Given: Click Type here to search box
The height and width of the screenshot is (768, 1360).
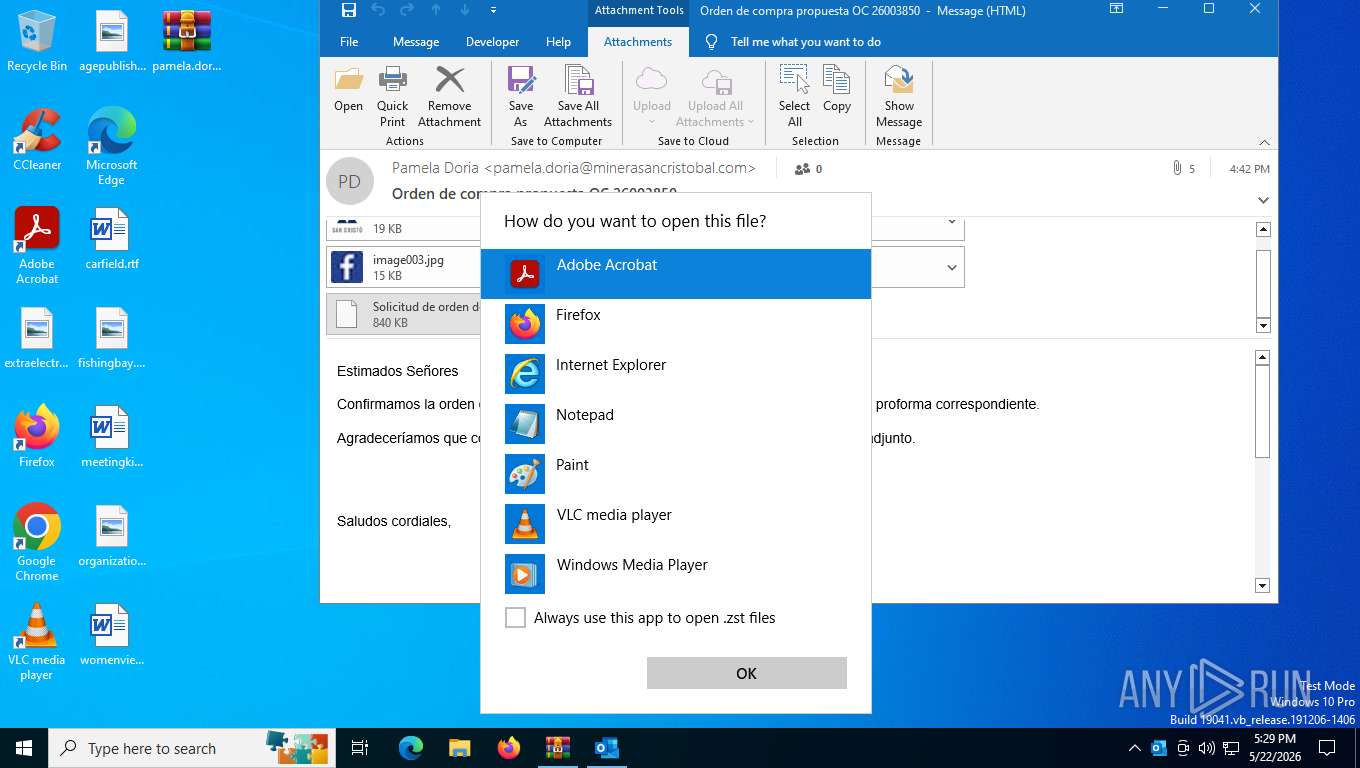Looking at the screenshot, I should tap(190, 748).
